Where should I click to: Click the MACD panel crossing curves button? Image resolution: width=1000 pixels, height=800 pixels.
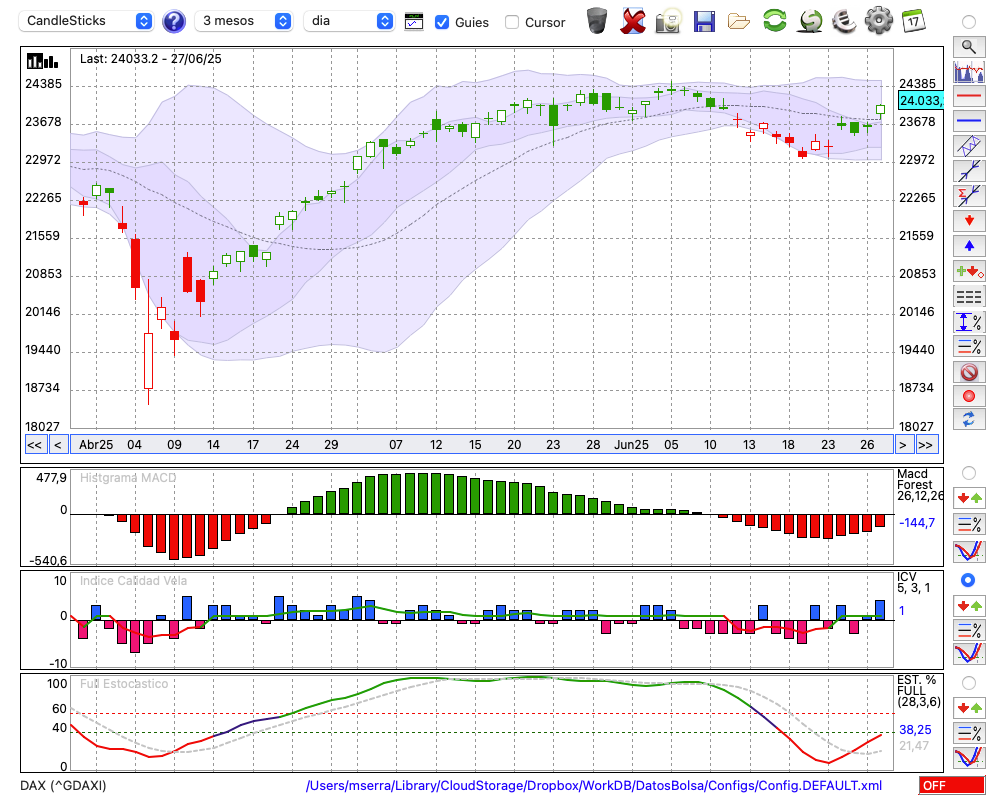(x=969, y=551)
